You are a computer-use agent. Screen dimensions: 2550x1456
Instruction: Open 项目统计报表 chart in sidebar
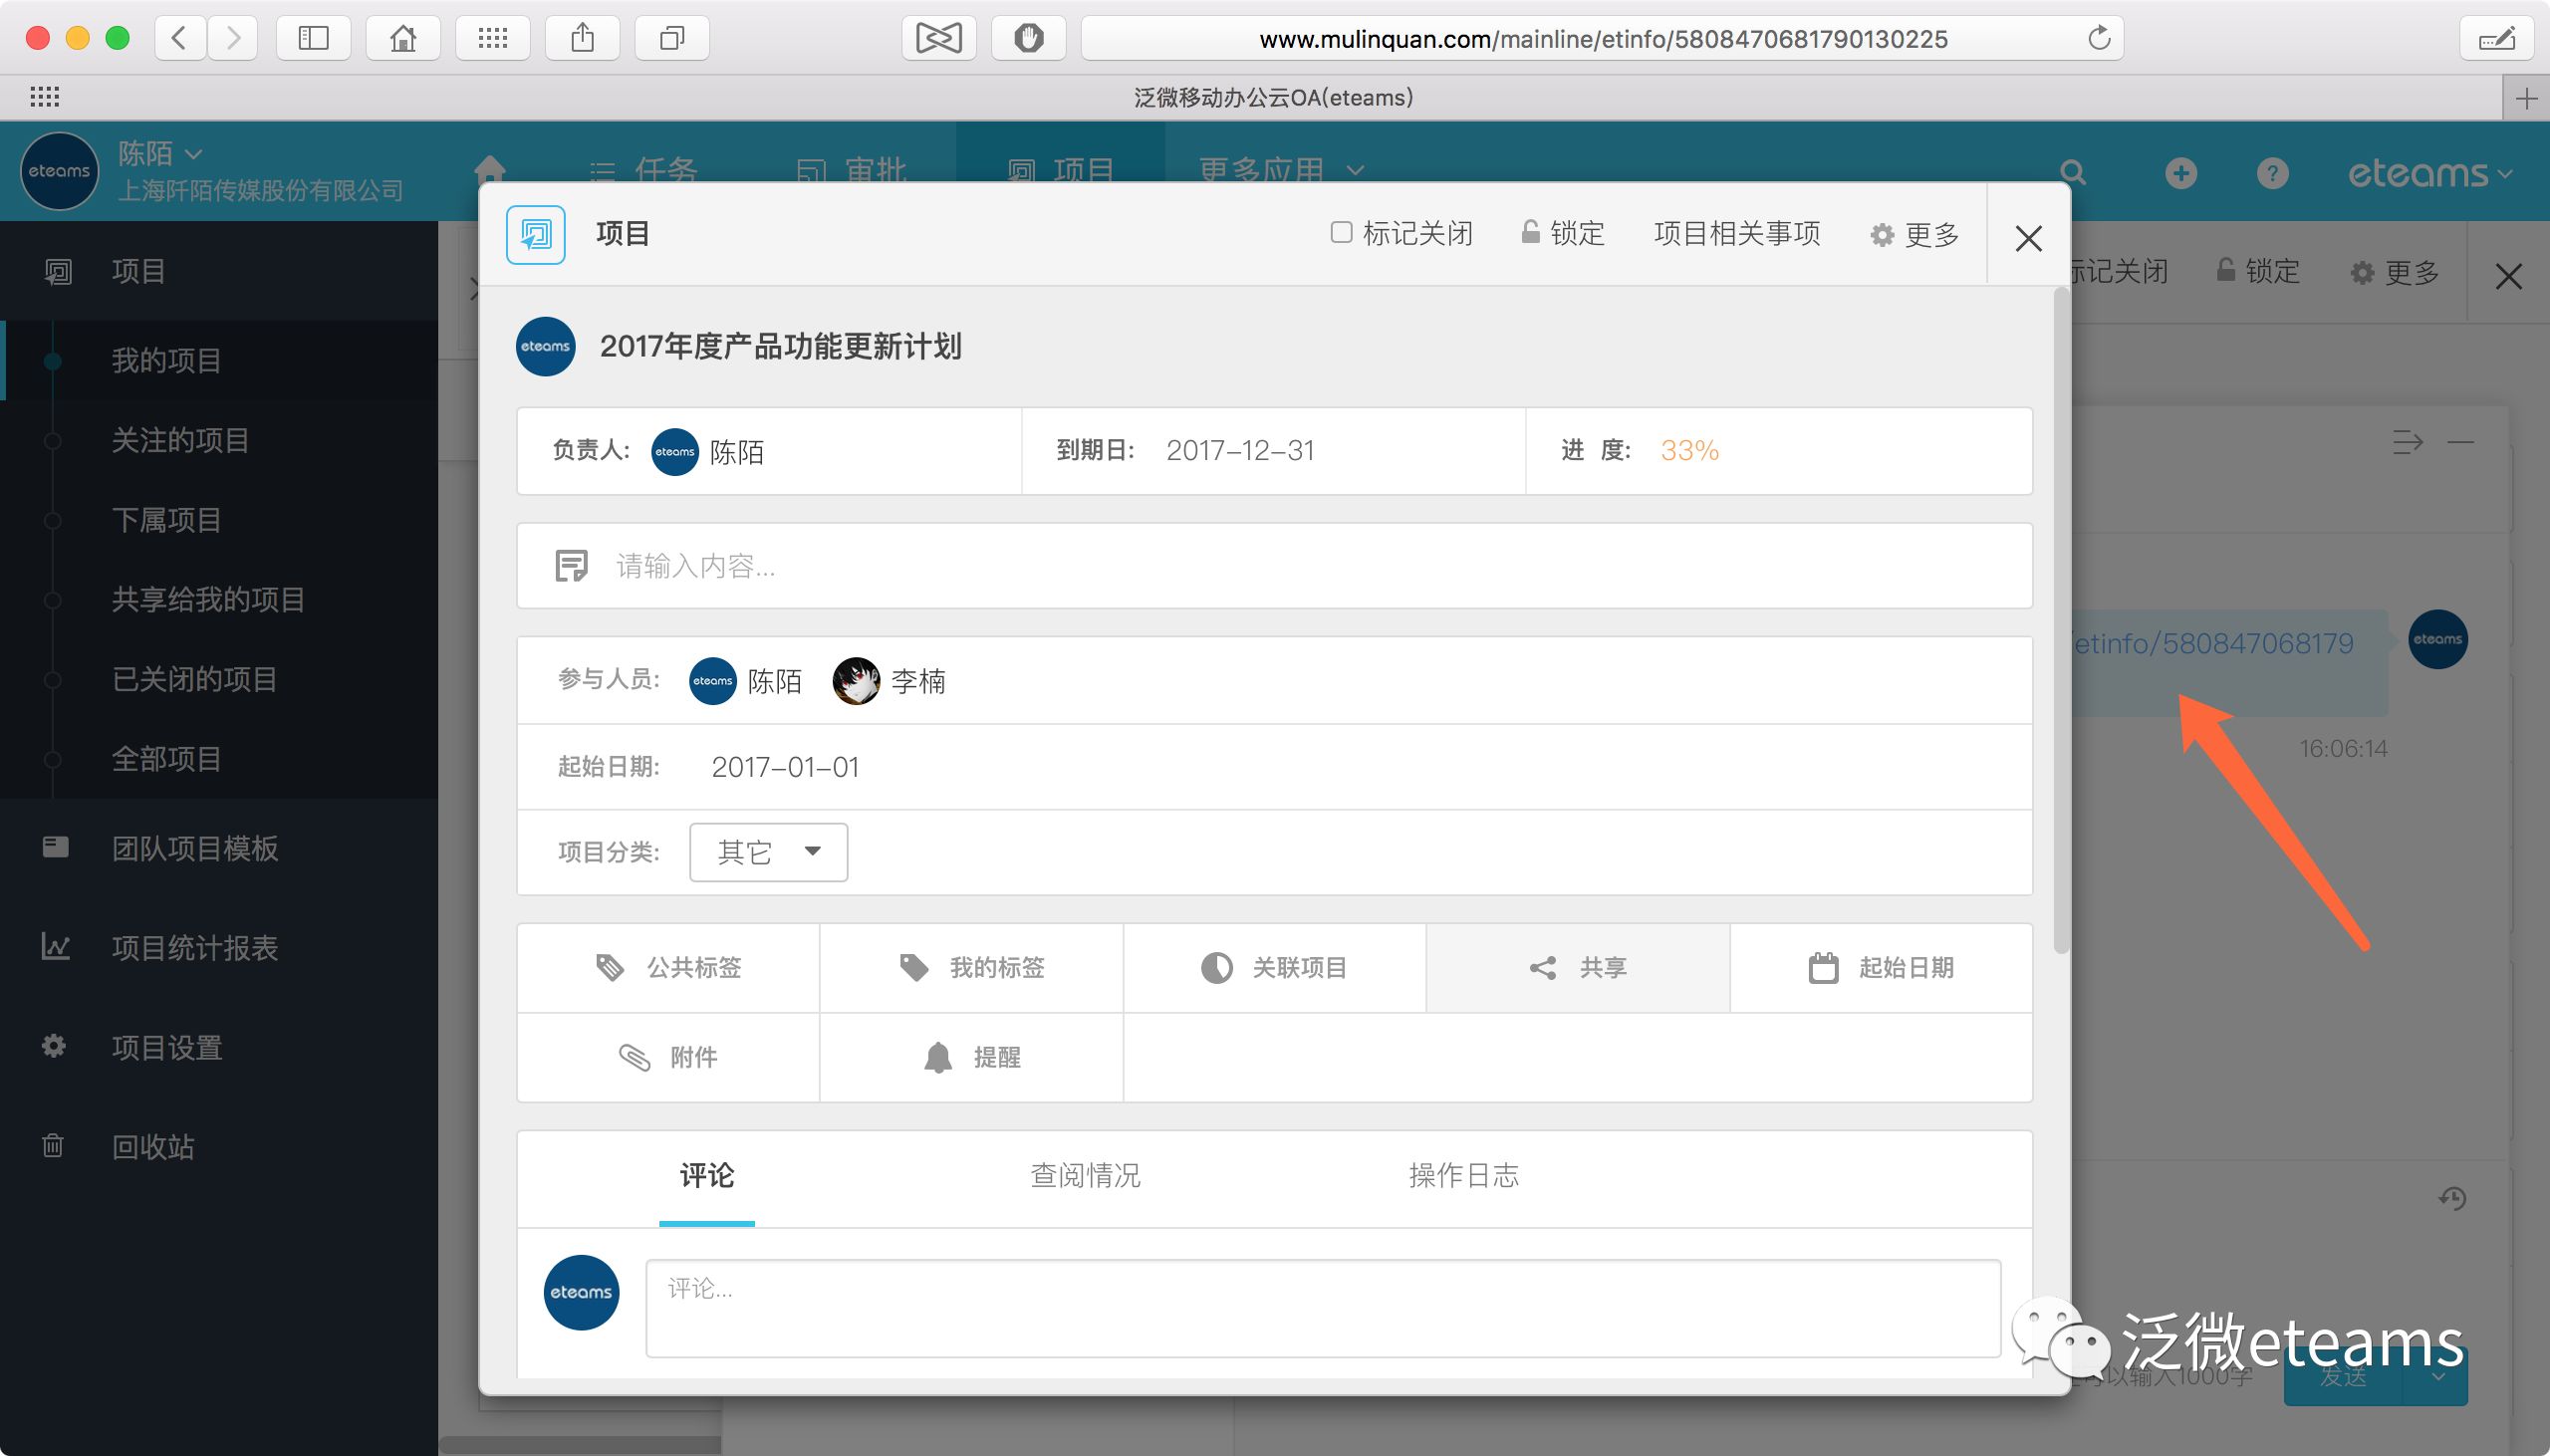[x=194, y=947]
